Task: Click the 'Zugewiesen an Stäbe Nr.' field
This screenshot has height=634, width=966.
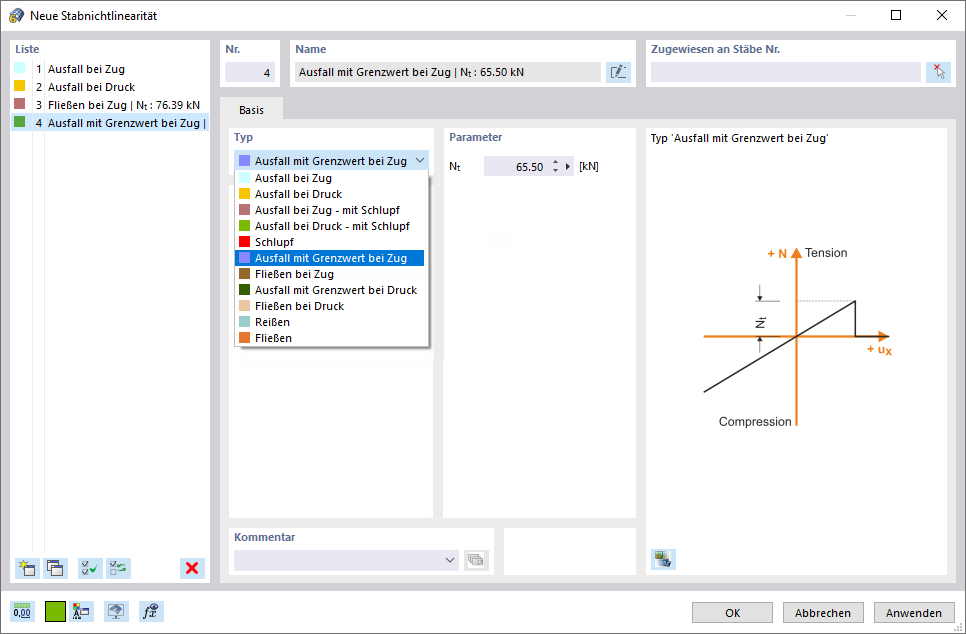Action: pyautogui.click(x=787, y=72)
